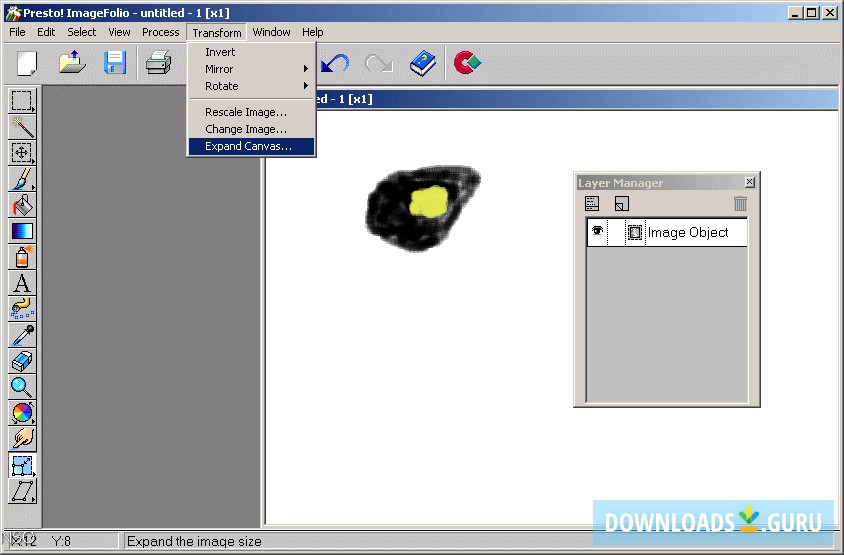Viewport: 844px width, 555px height.
Task: Open the View menu
Action: [x=119, y=32]
